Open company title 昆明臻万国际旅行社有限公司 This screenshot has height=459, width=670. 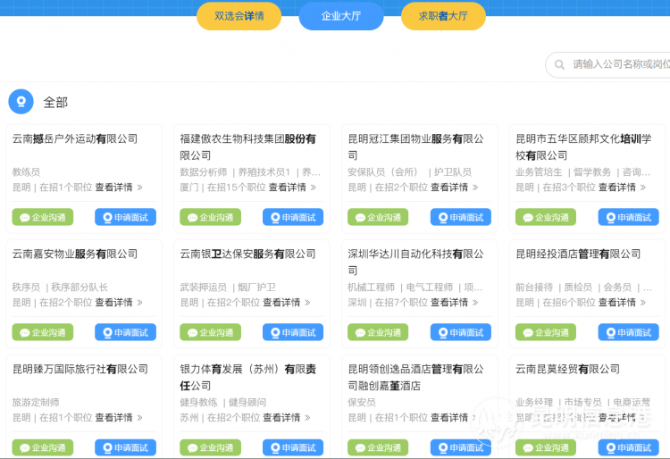80,369
